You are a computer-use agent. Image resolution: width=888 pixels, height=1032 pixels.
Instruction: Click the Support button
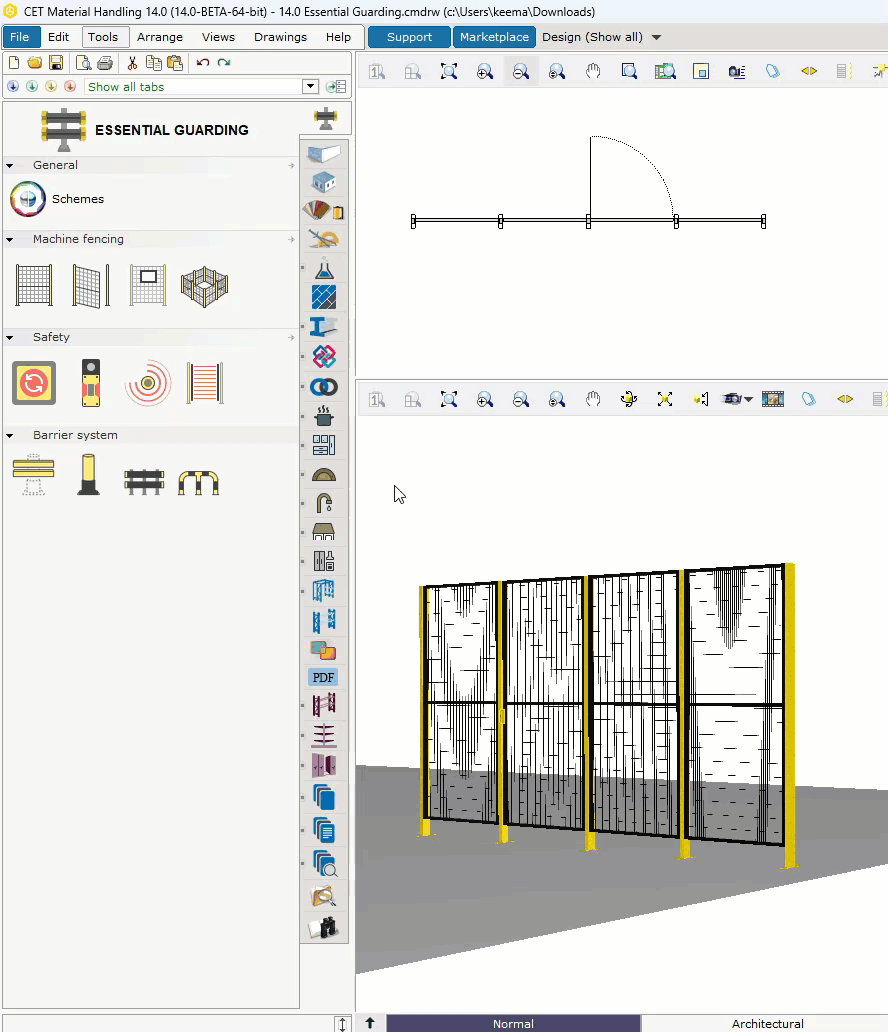[x=409, y=37]
